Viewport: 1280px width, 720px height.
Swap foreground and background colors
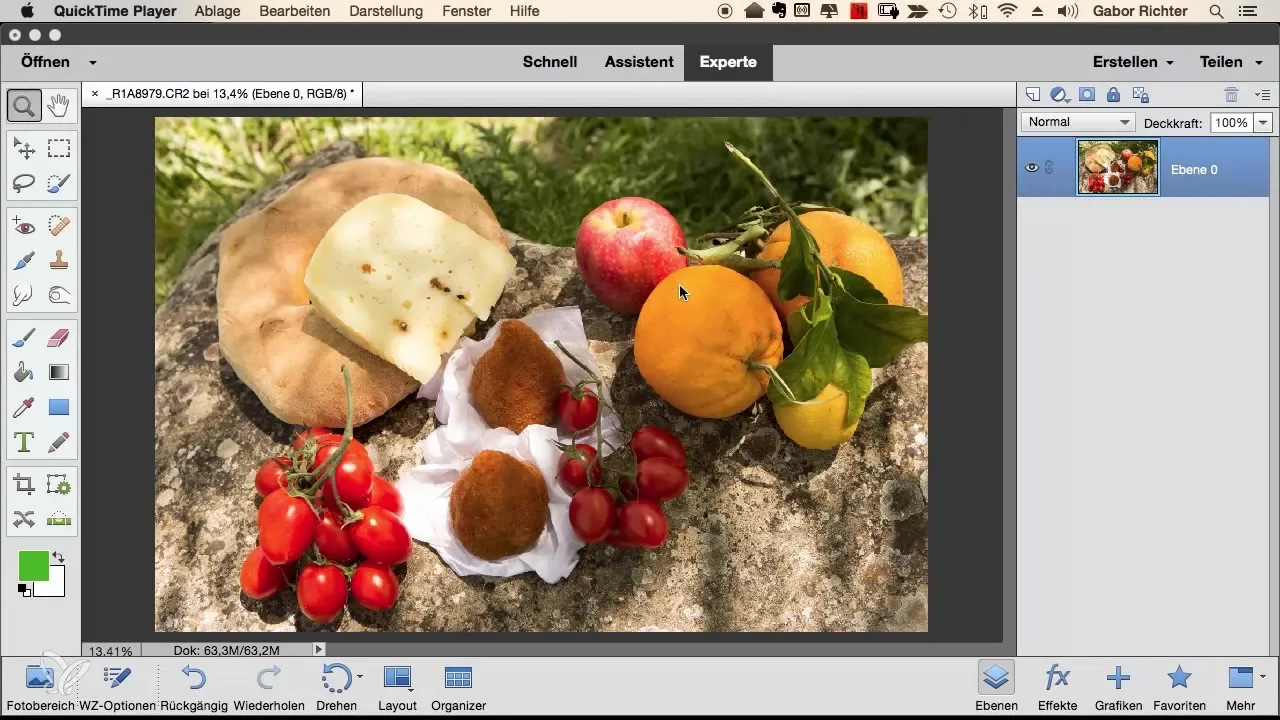tap(58, 557)
